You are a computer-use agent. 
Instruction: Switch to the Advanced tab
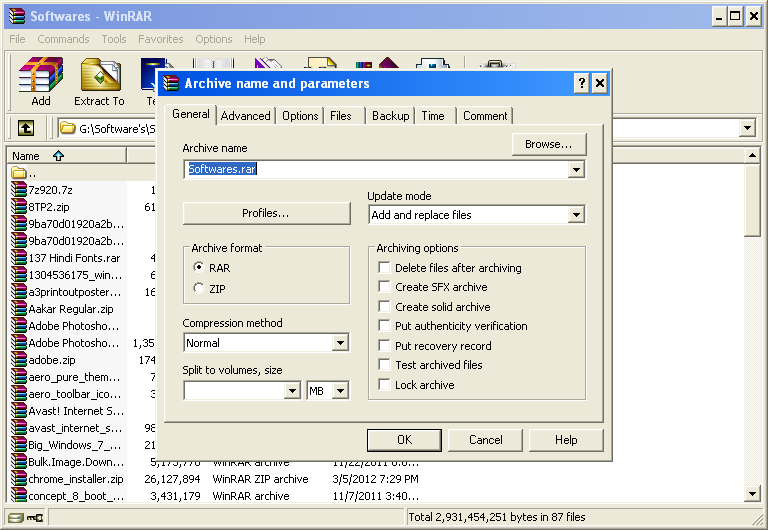pos(245,116)
